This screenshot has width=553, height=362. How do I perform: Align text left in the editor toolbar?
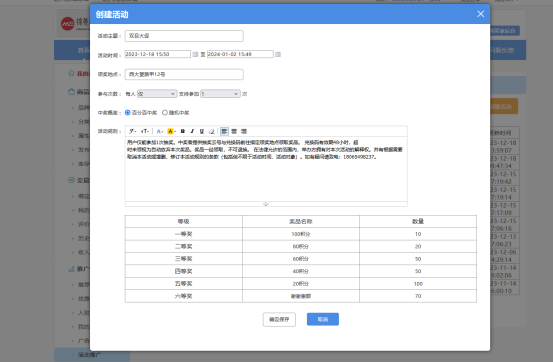(x=224, y=131)
